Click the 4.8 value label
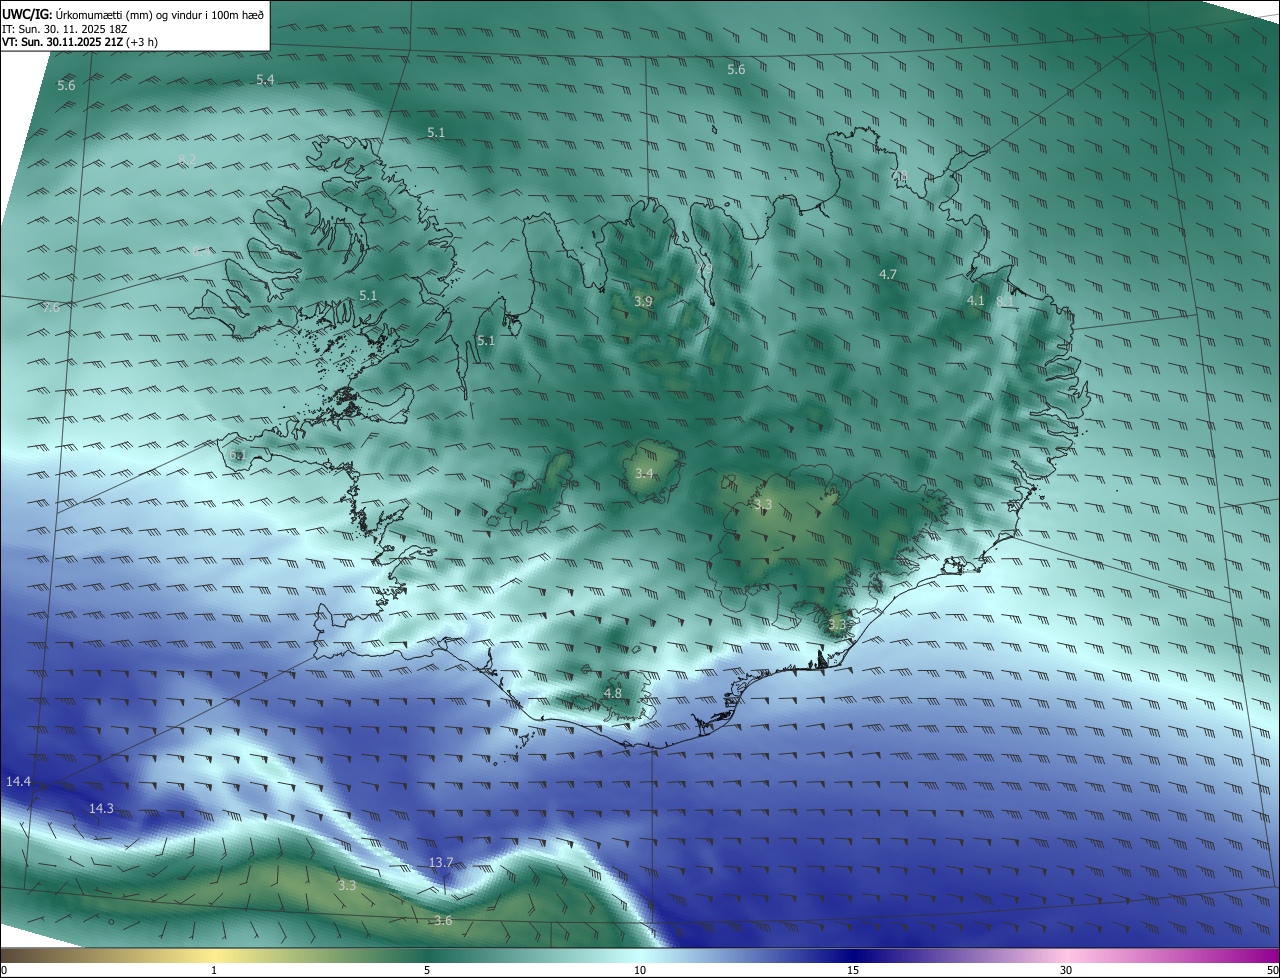The height and width of the screenshot is (978, 1280). pyautogui.click(x=613, y=693)
